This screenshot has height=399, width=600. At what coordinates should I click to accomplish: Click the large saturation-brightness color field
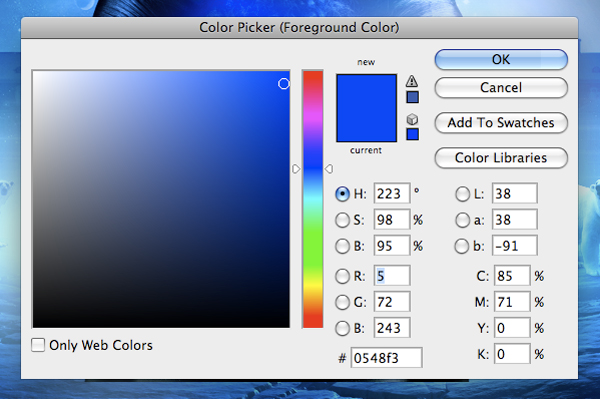tap(161, 199)
